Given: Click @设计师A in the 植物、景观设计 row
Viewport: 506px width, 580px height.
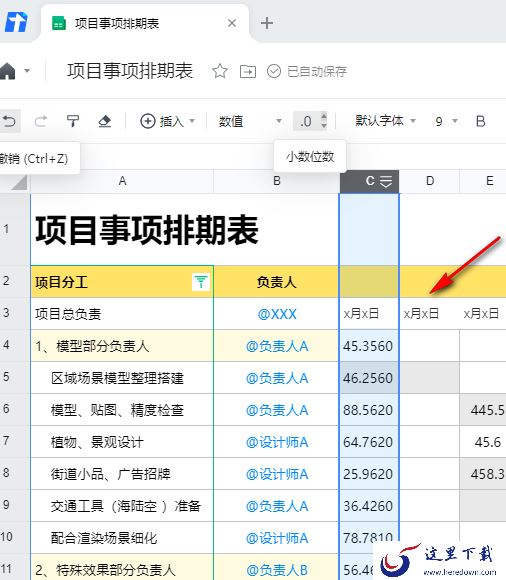Looking at the screenshot, I should pyautogui.click(x=277, y=442).
